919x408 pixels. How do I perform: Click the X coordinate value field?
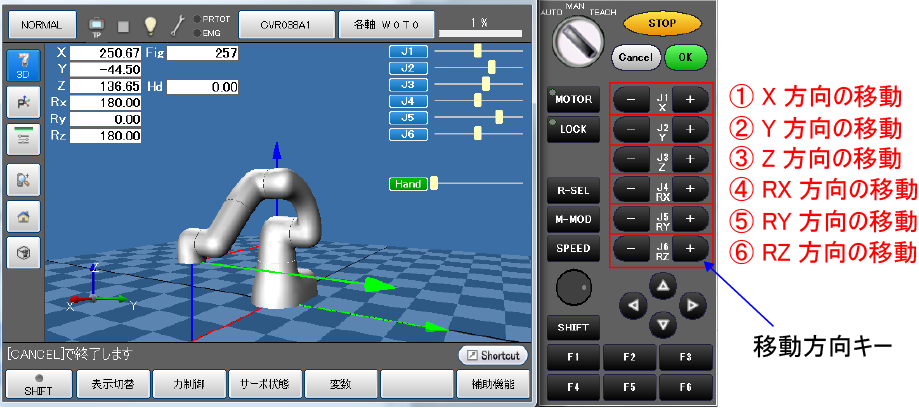(x=105, y=52)
